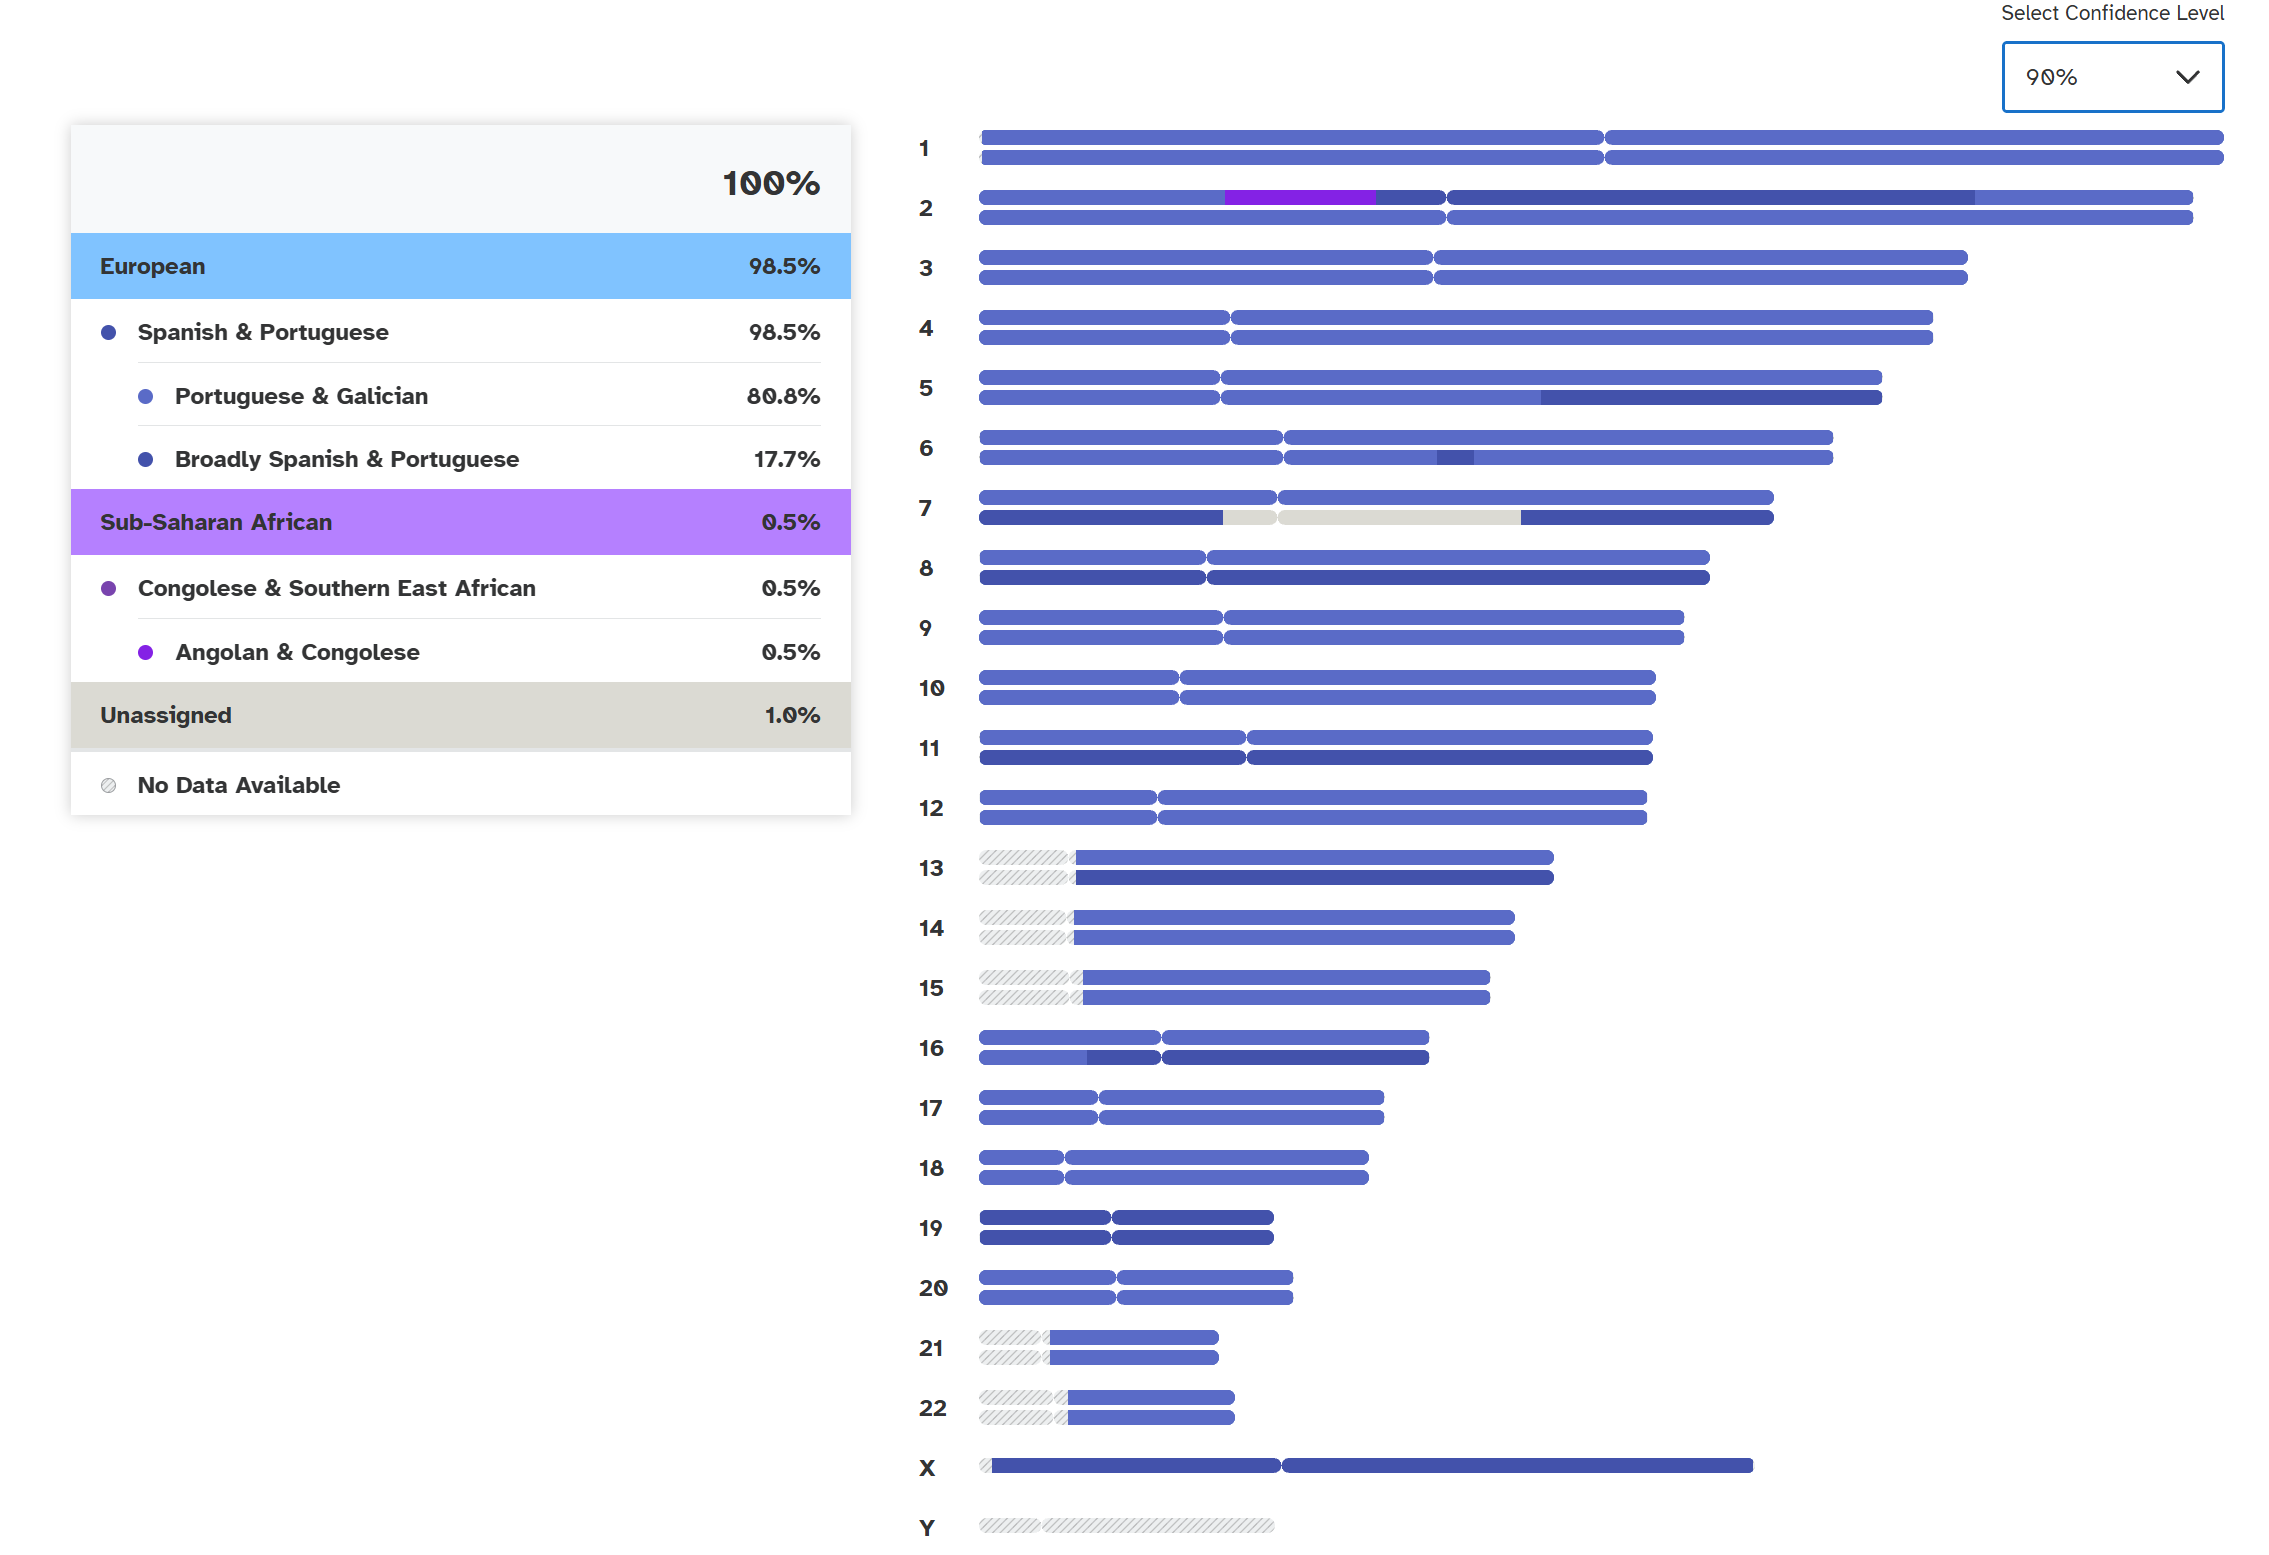Click the X chromosome bar
The height and width of the screenshot is (1555, 2269).
point(1370,1466)
